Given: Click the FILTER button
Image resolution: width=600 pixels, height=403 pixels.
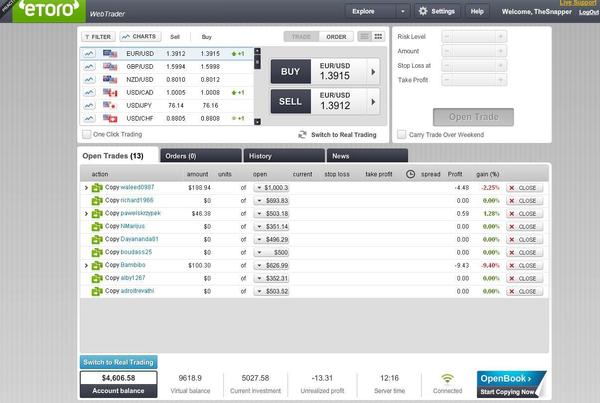Looking at the screenshot, I should [98, 37].
